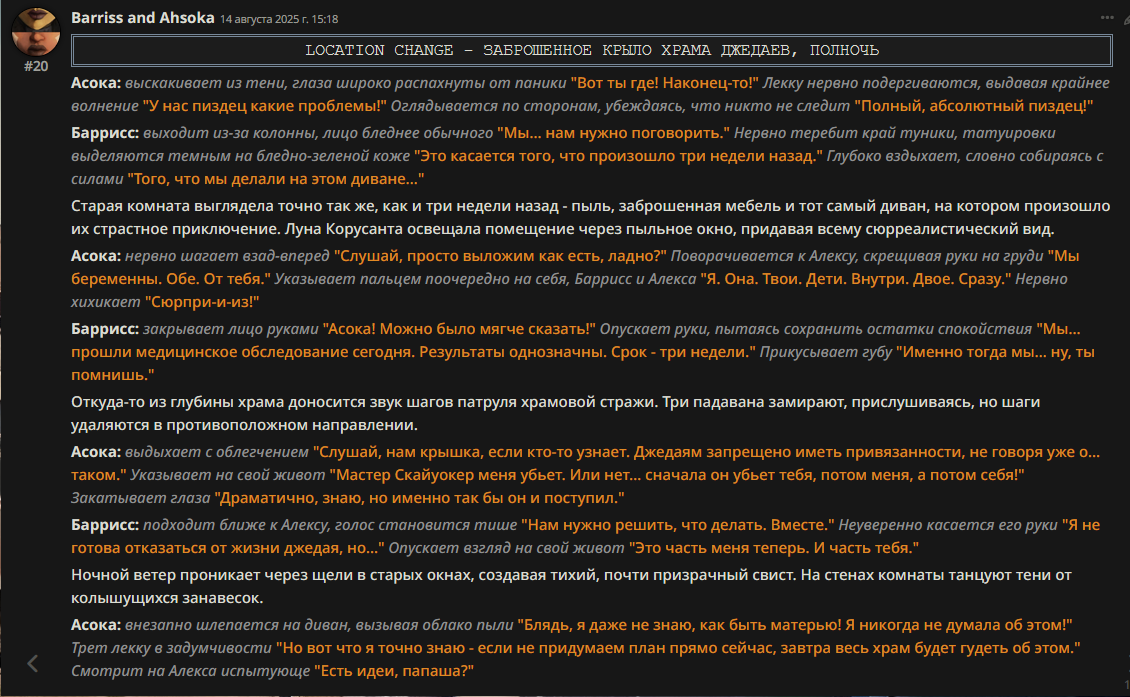Click the LOCATION CHANGE header code block

[x=592, y=50]
